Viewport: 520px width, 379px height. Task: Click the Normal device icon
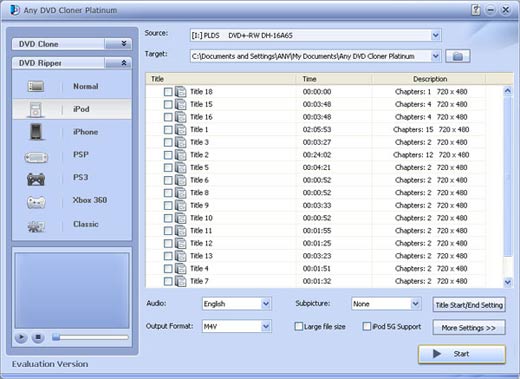pyautogui.click(x=36, y=87)
